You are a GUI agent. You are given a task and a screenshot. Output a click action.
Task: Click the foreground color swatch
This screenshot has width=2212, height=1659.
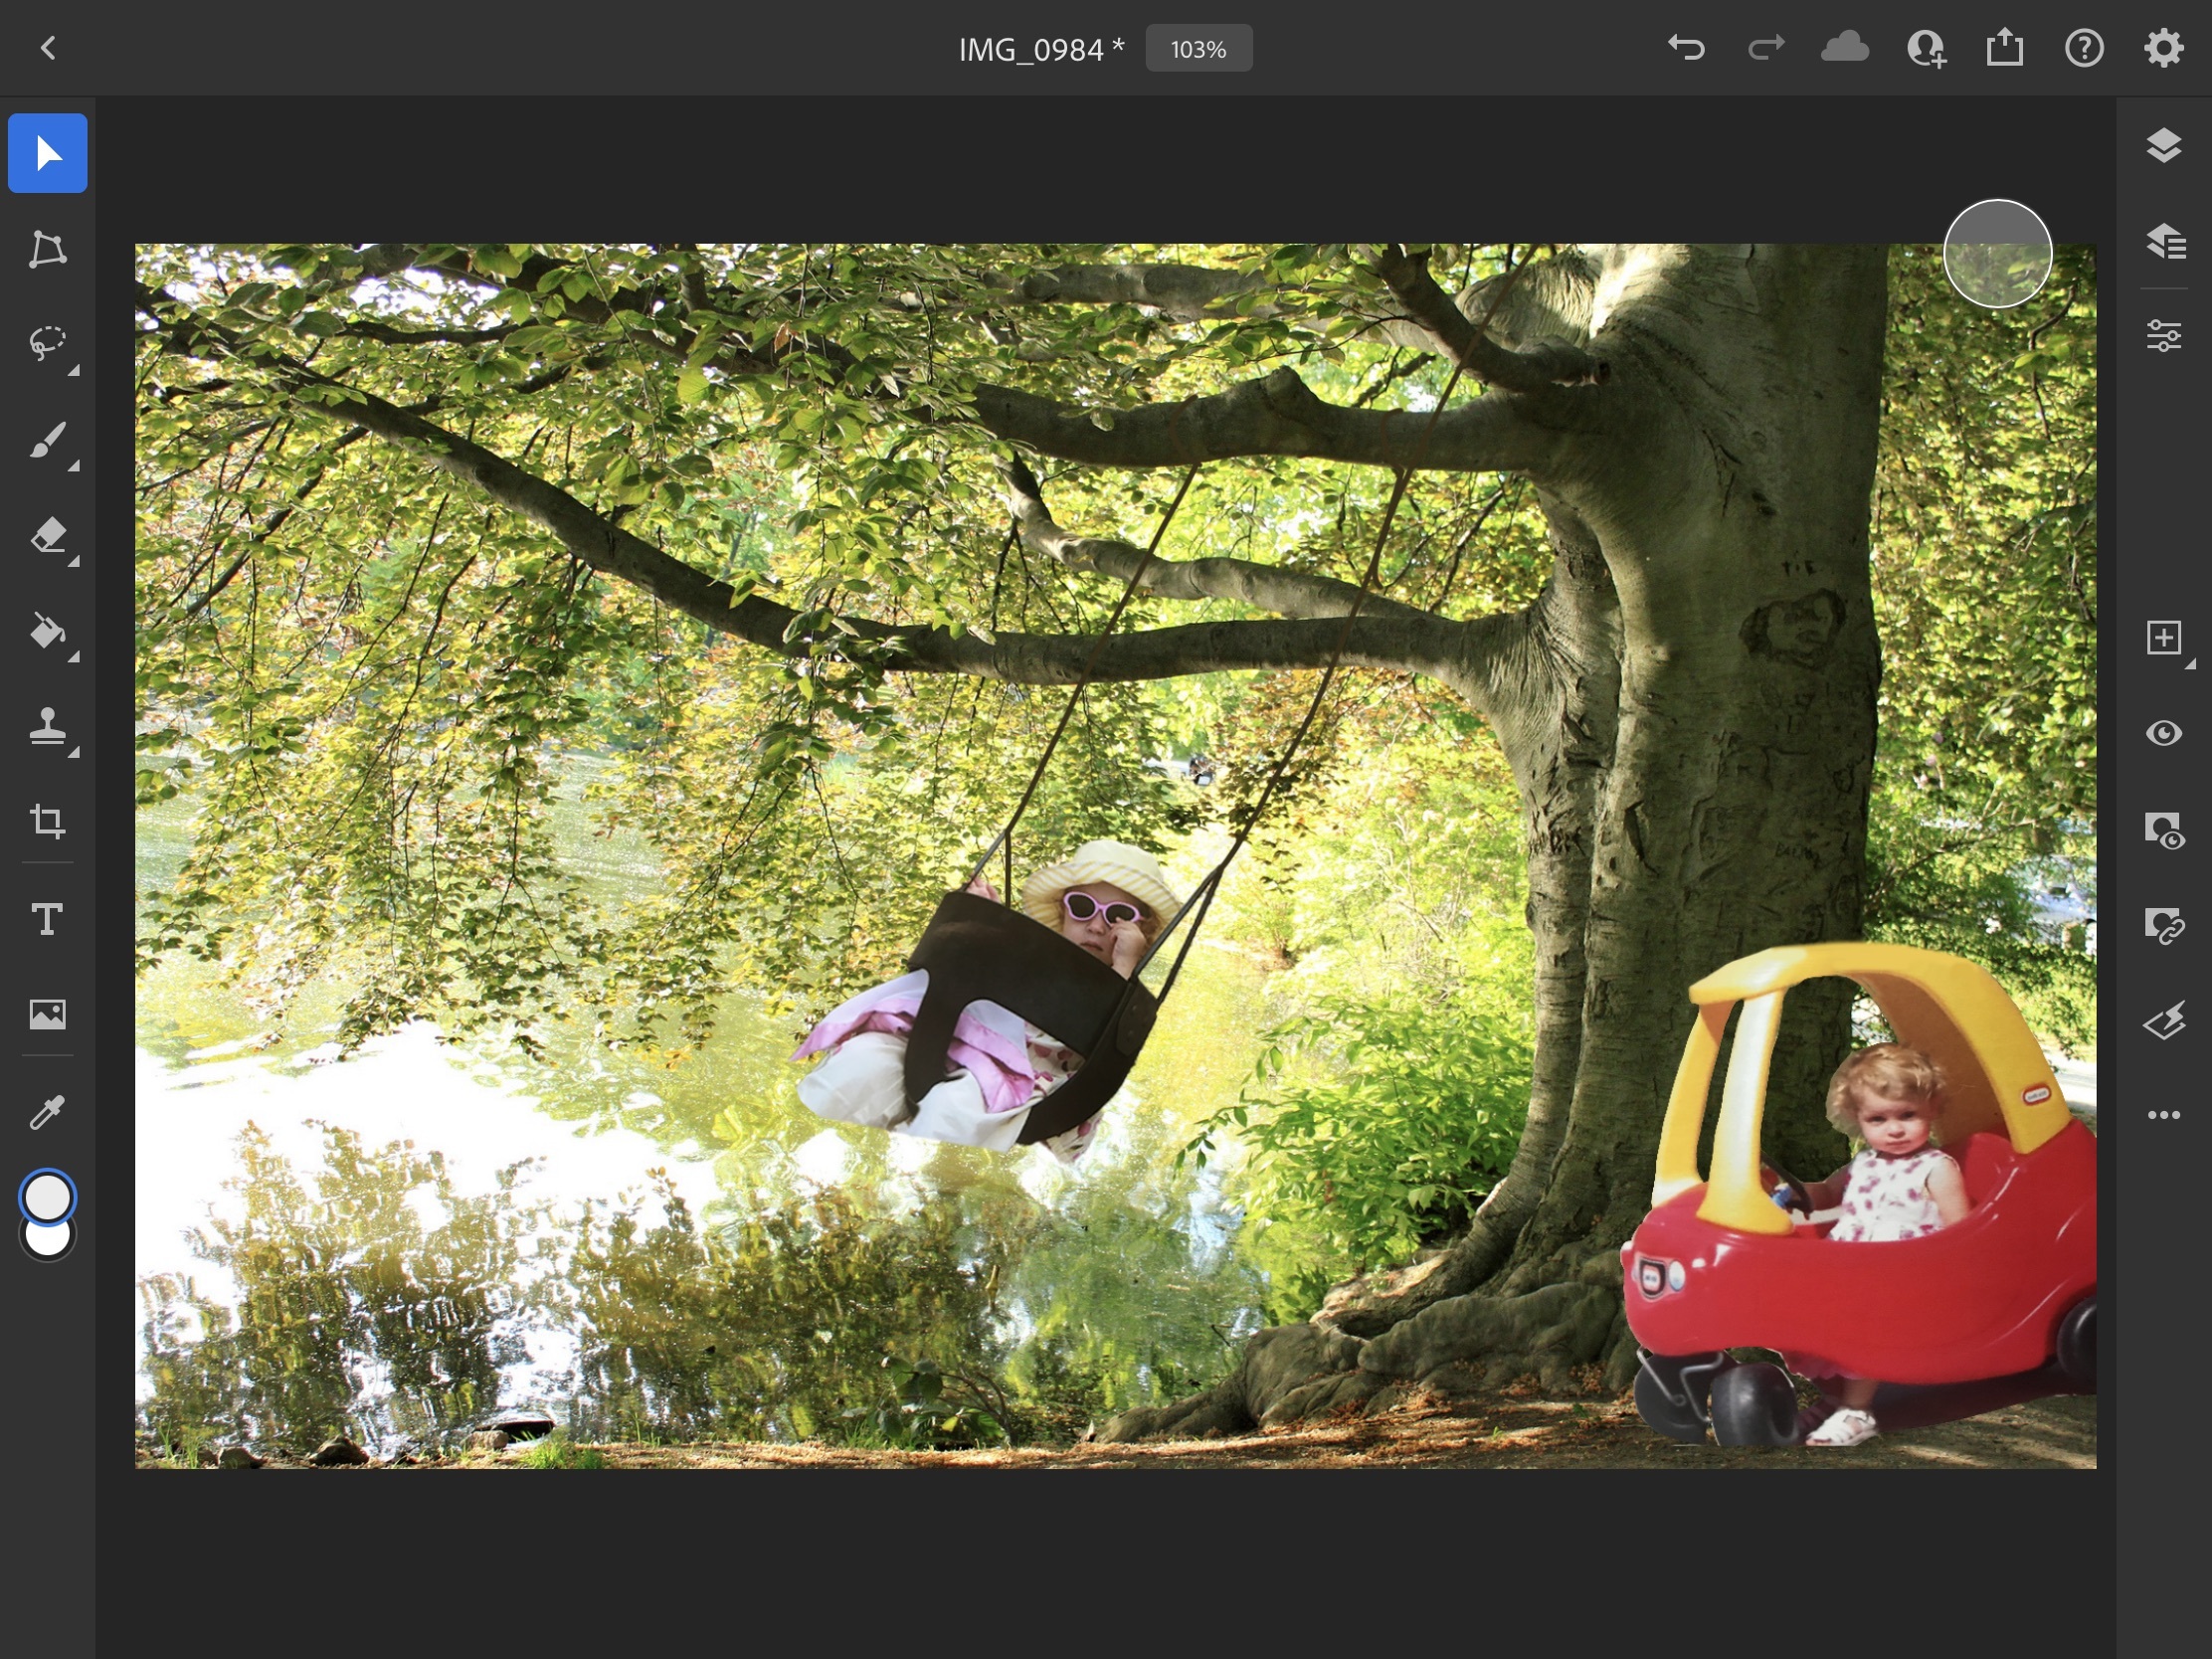[x=47, y=1197]
